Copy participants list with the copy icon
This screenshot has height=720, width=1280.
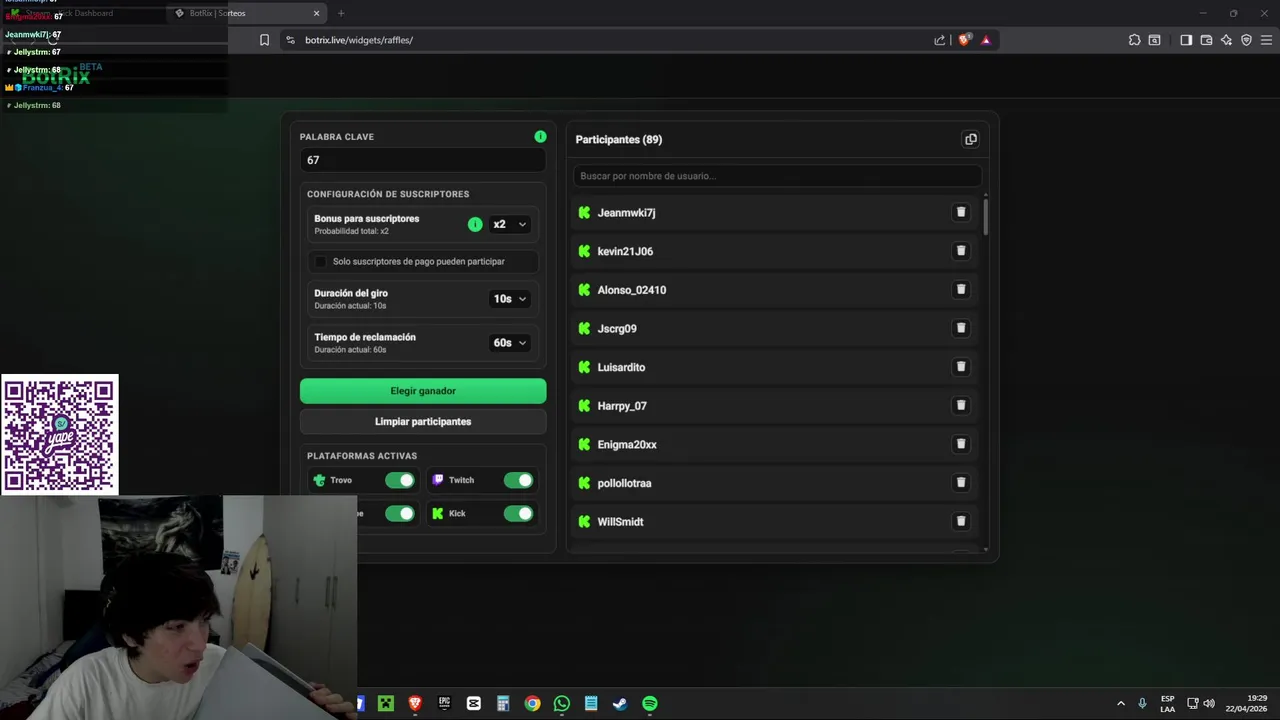pos(970,139)
